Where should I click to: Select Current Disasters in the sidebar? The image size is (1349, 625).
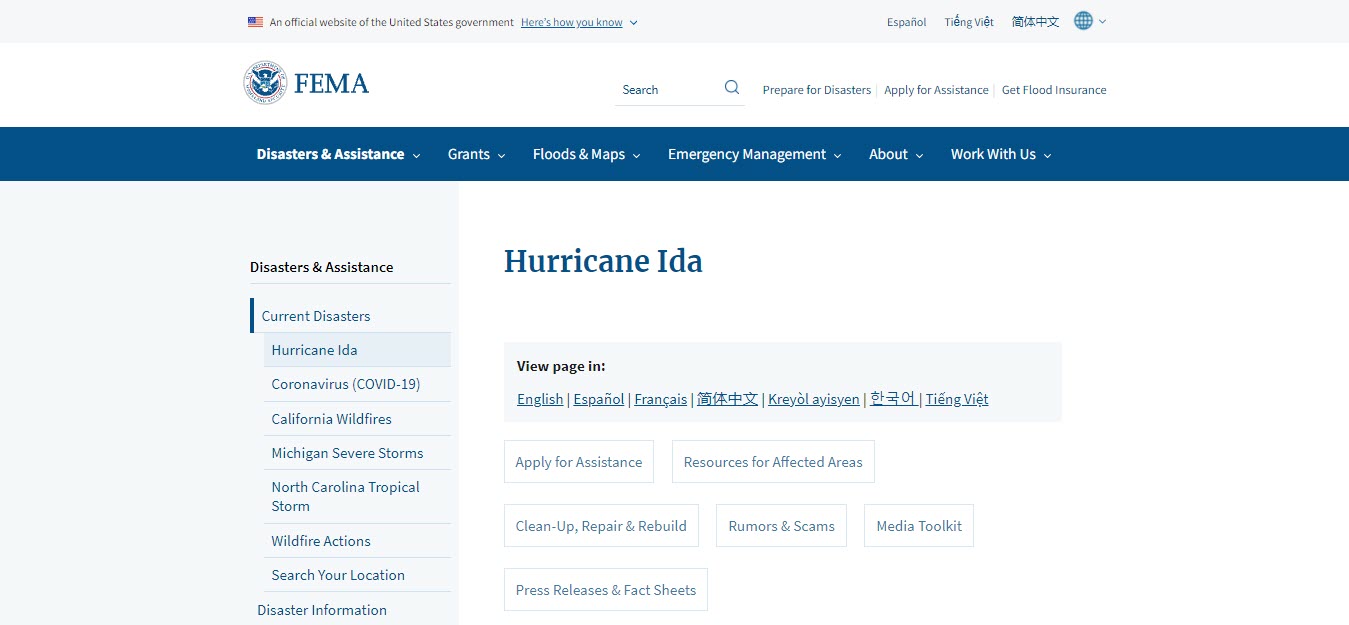(x=315, y=315)
